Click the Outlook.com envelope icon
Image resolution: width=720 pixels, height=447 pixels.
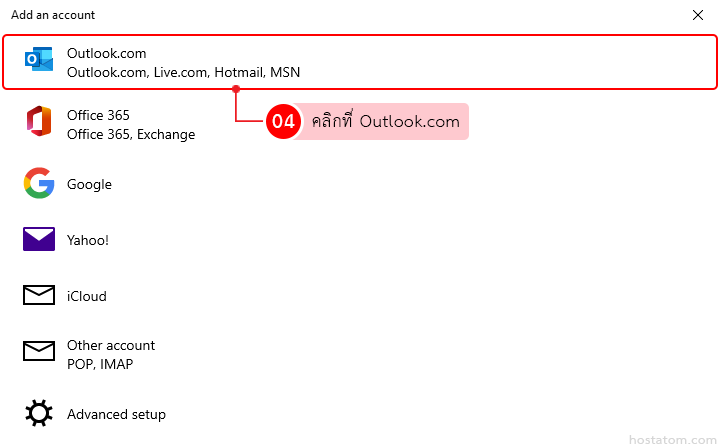pyautogui.click(x=39, y=61)
